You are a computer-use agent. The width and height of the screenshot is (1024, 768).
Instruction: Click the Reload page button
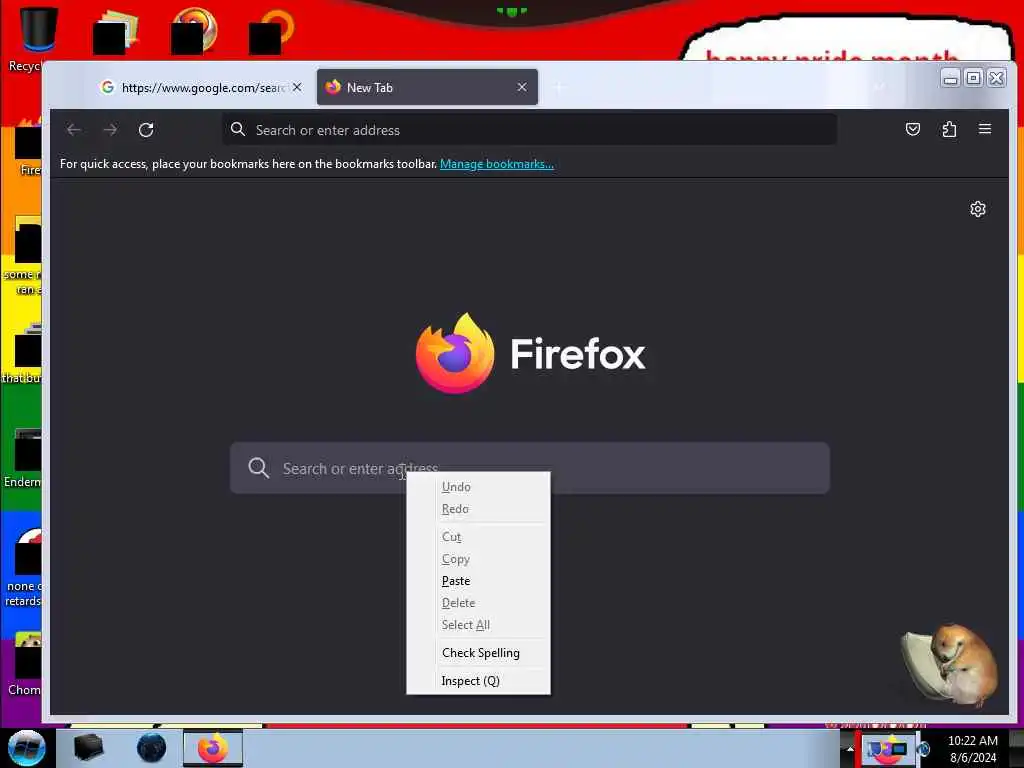(x=146, y=130)
